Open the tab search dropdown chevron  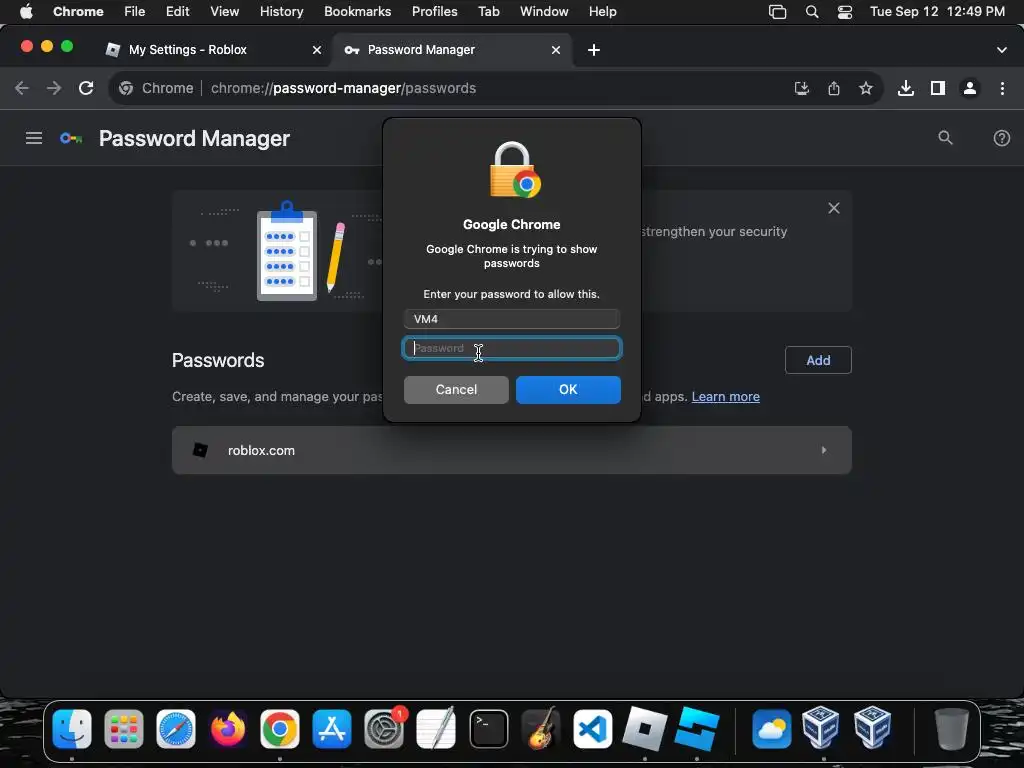click(x=1001, y=50)
